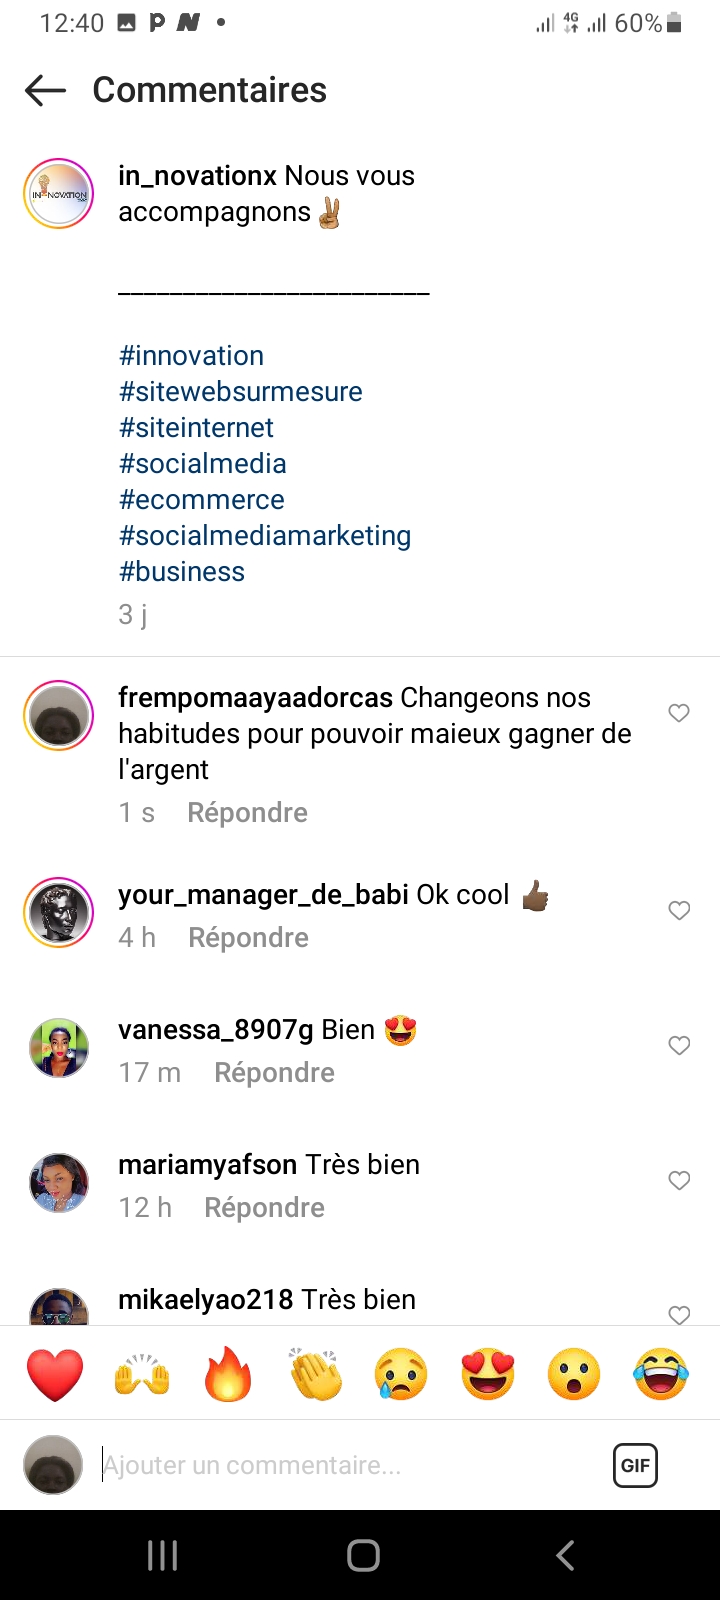This screenshot has width=720, height=1600.
Task: Insert the laughing tears emoji
Action: coord(661,1374)
